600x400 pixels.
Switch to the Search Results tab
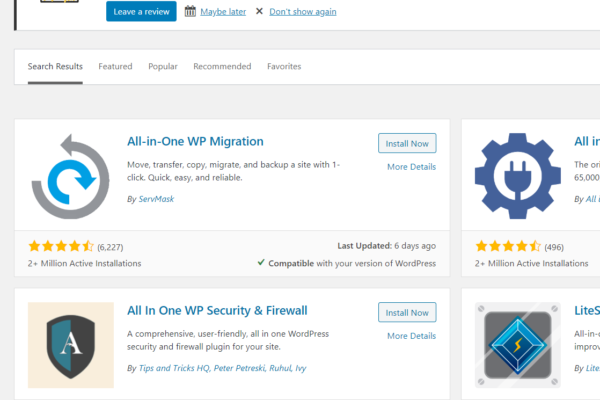click(55, 67)
